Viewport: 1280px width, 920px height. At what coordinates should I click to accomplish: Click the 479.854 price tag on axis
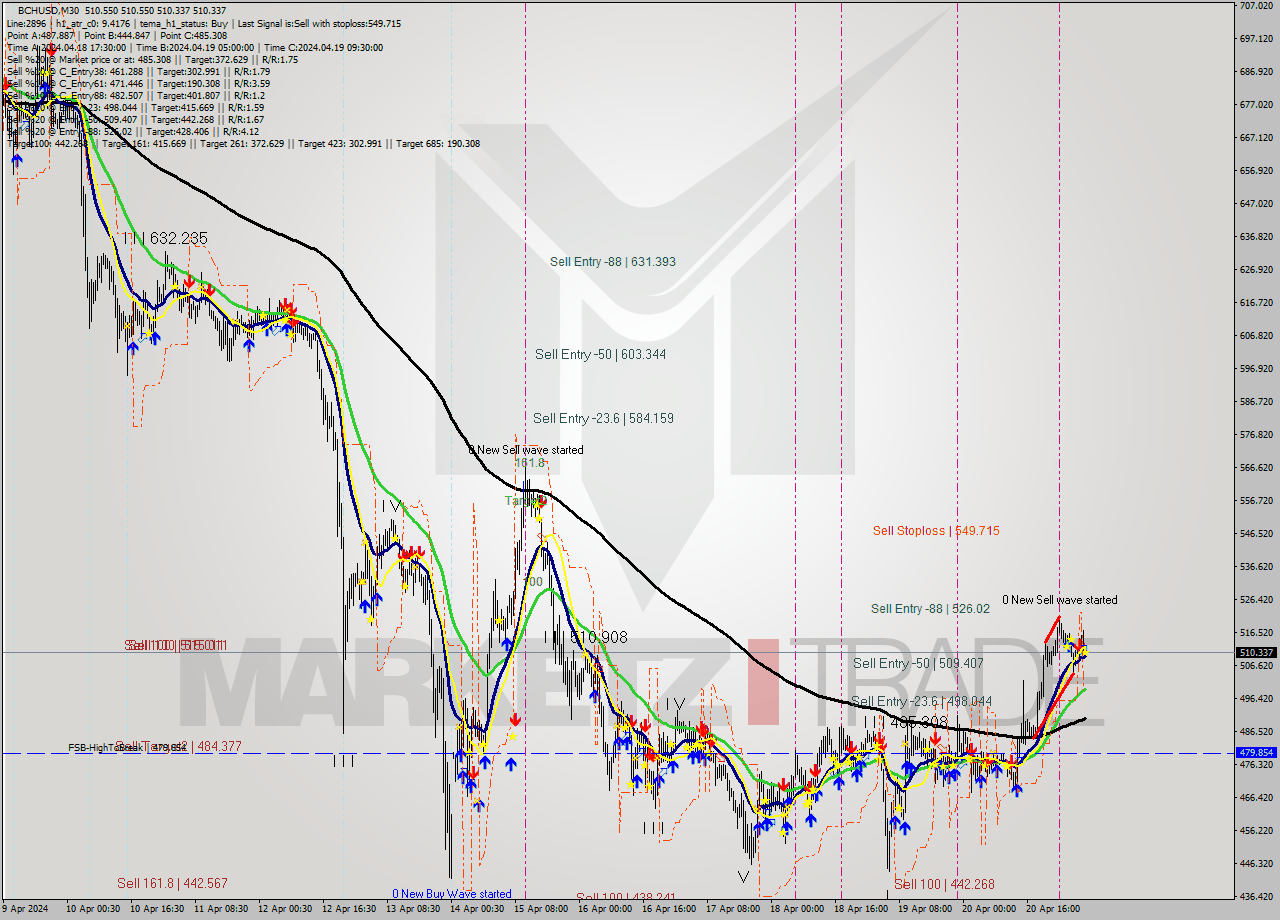(x=1256, y=752)
